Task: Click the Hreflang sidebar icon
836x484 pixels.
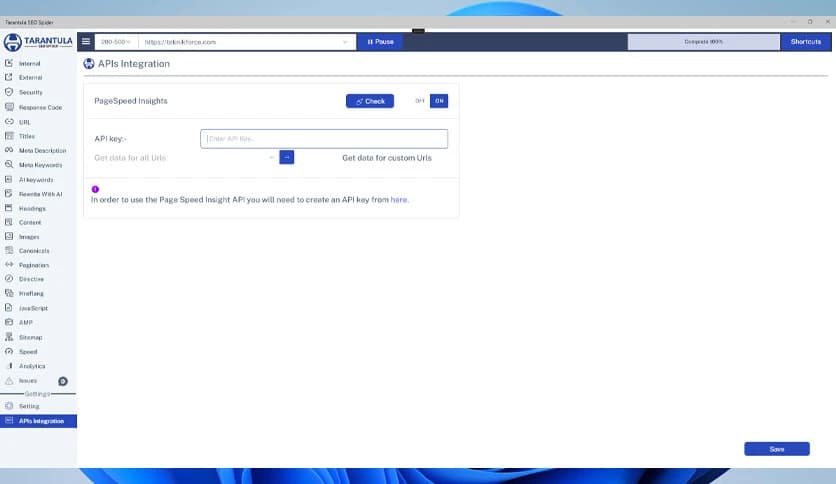Action: [9, 293]
